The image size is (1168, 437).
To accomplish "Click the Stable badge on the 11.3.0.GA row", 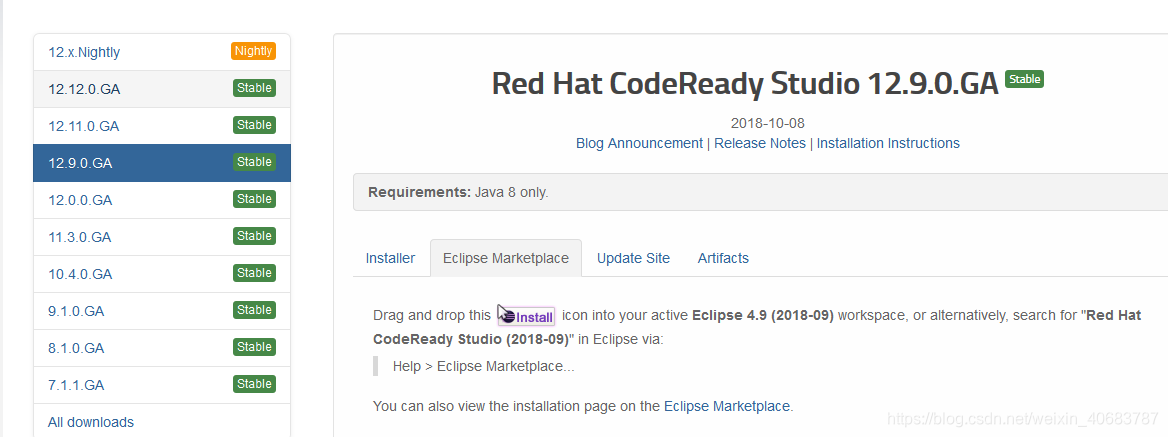I will pos(254,236).
